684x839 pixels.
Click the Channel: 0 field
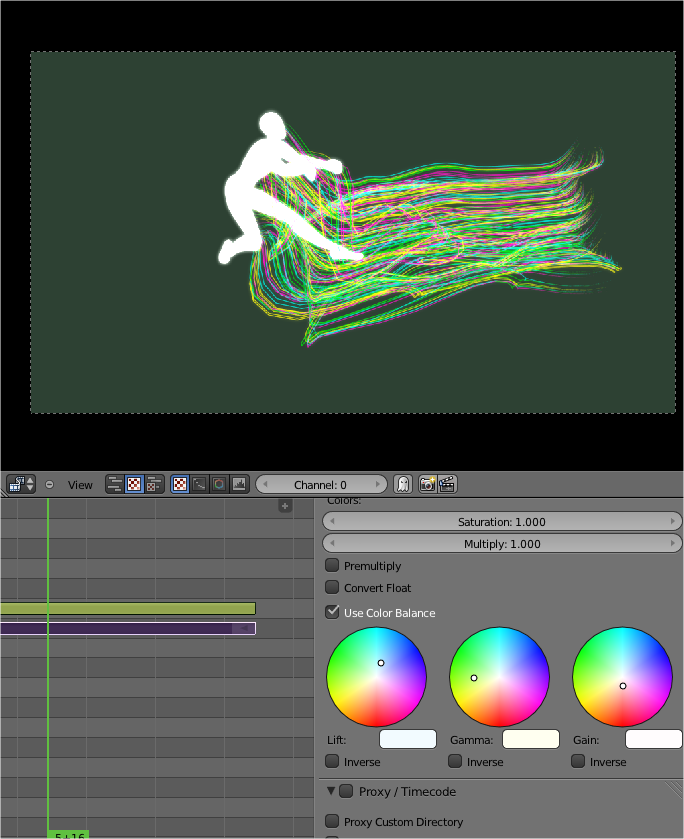pos(321,485)
